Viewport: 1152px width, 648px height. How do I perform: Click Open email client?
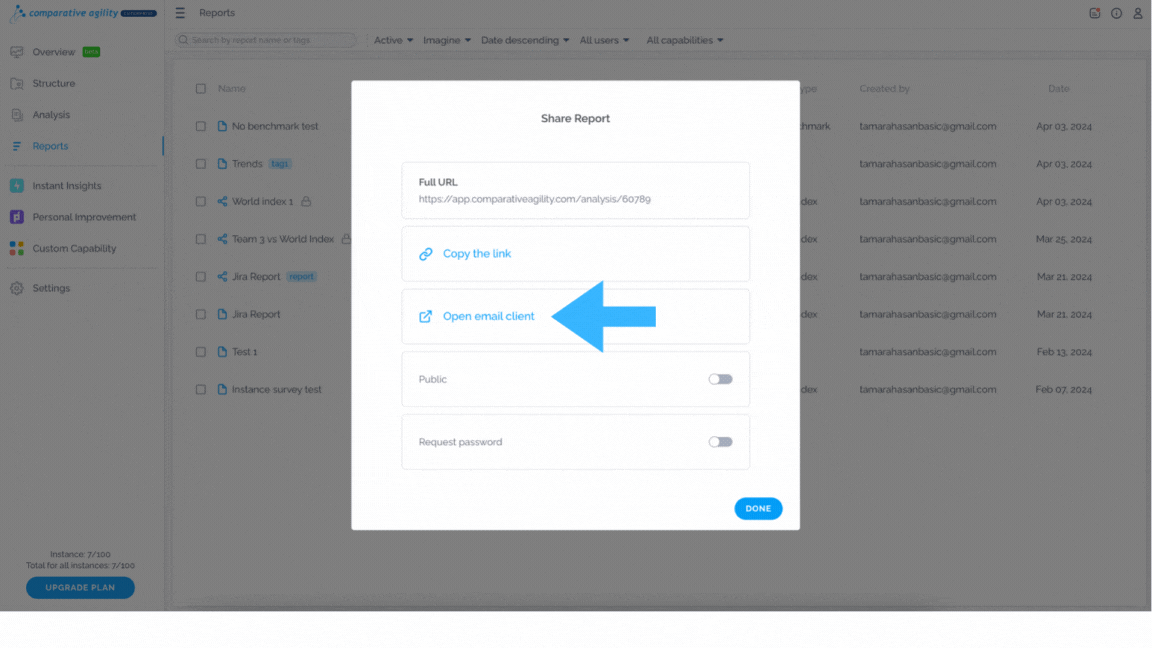[x=489, y=316]
